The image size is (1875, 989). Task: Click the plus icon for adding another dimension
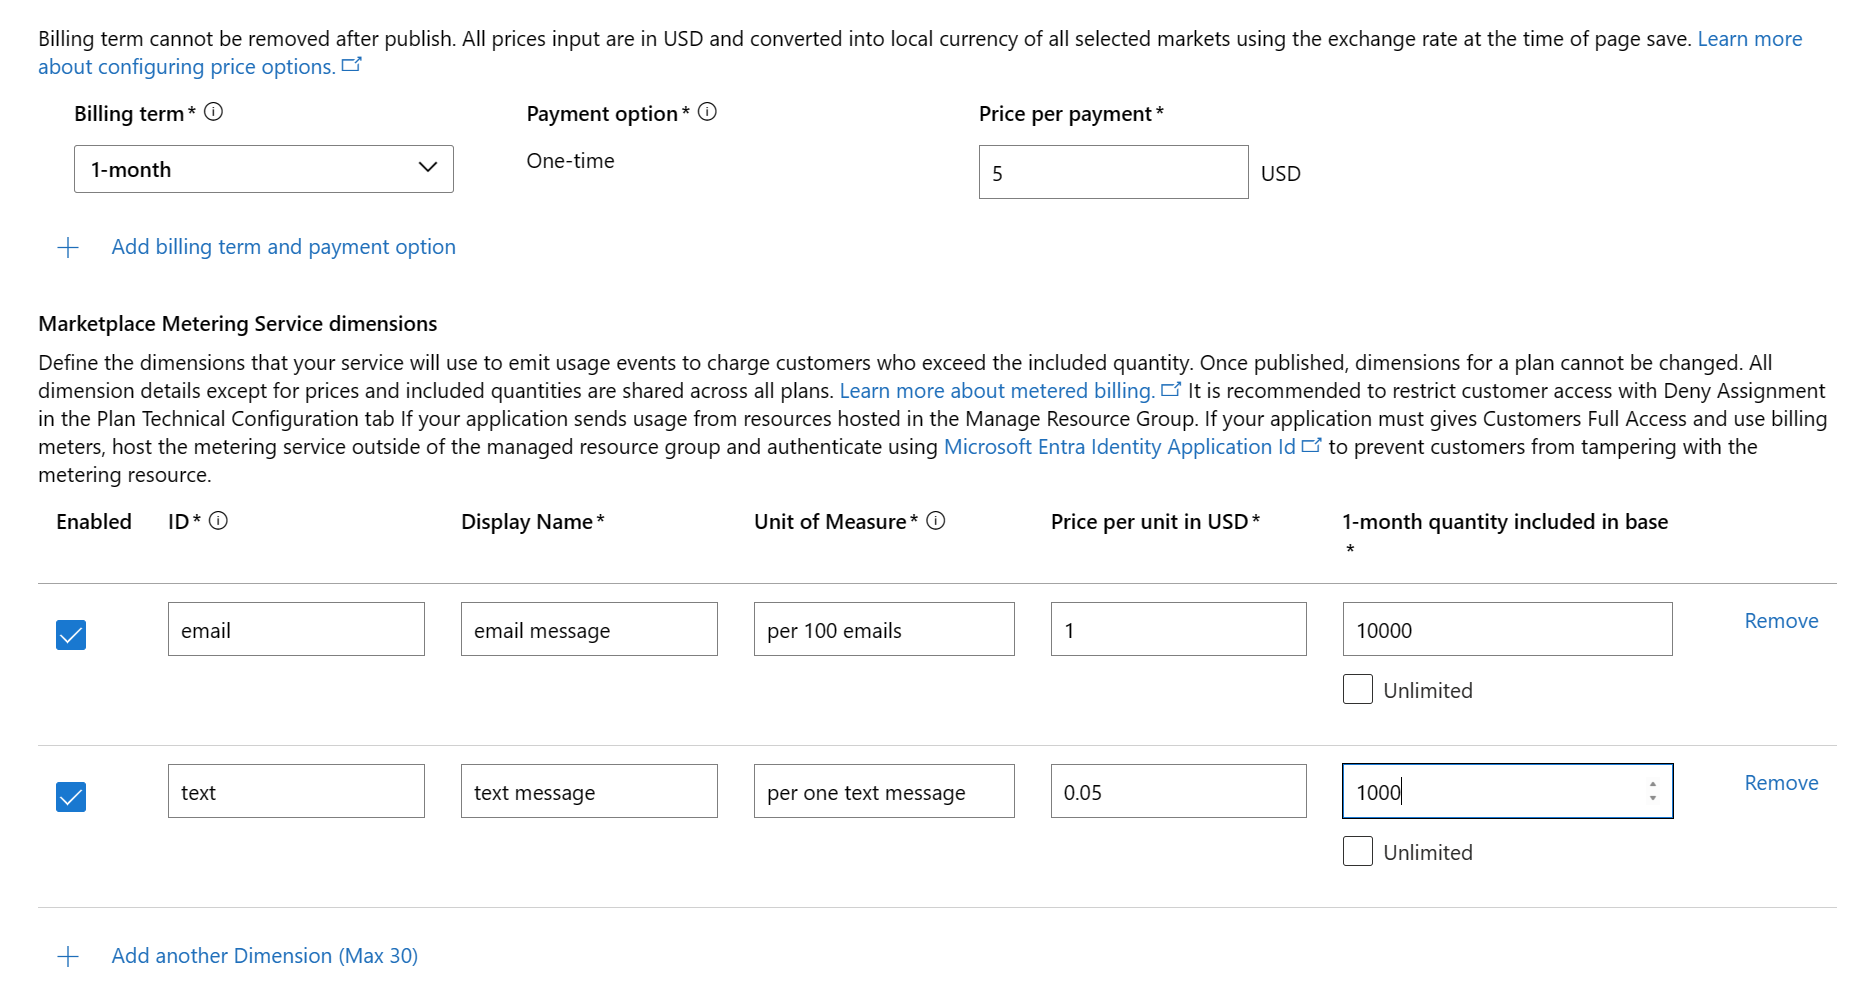68,957
